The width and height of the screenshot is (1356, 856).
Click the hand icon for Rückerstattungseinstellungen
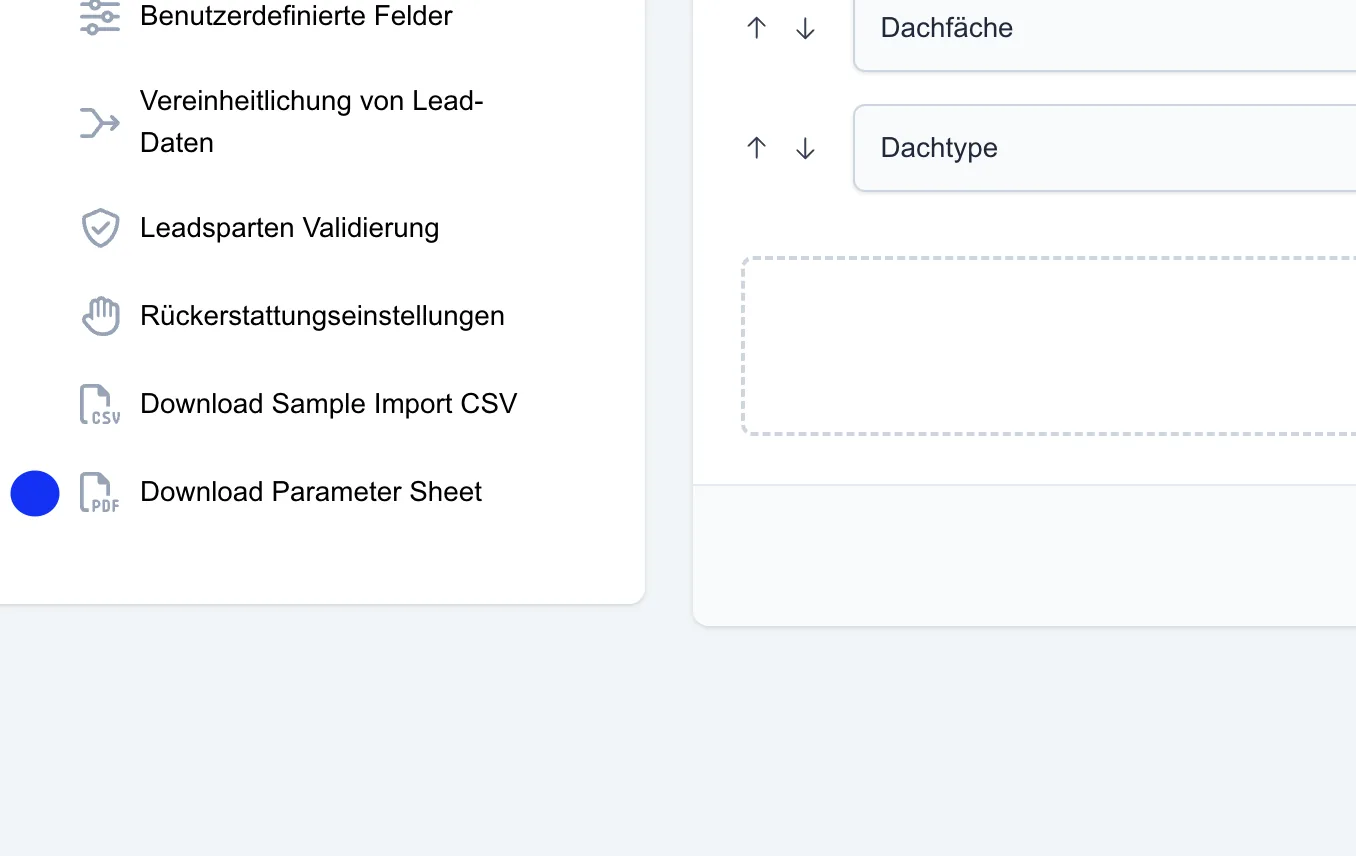click(100, 316)
